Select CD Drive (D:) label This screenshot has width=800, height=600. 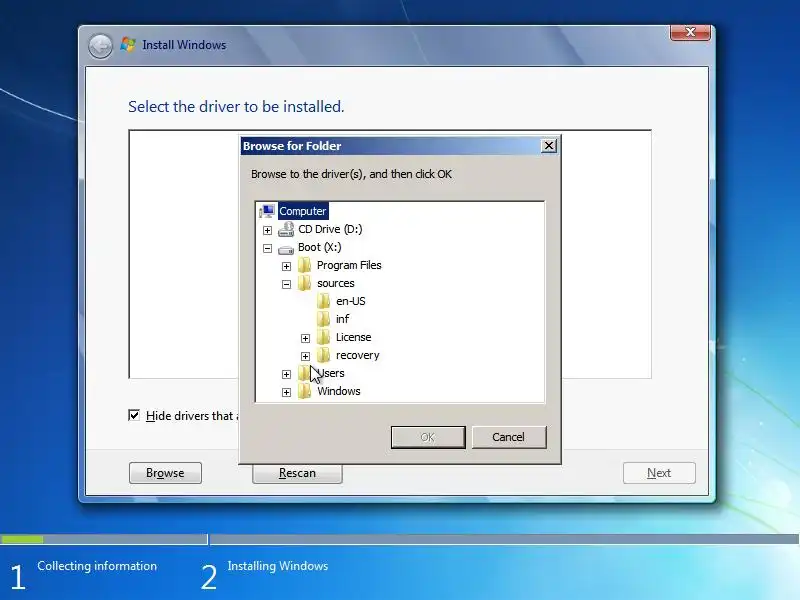330,229
